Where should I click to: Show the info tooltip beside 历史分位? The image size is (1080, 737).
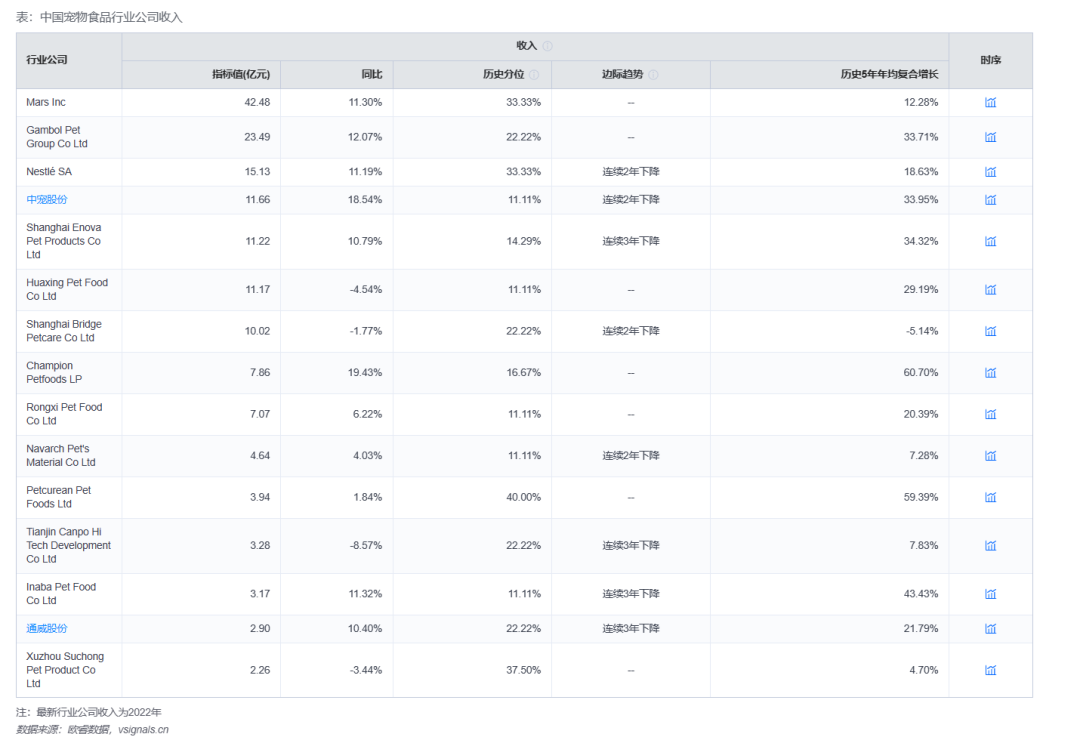click(534, 75)
